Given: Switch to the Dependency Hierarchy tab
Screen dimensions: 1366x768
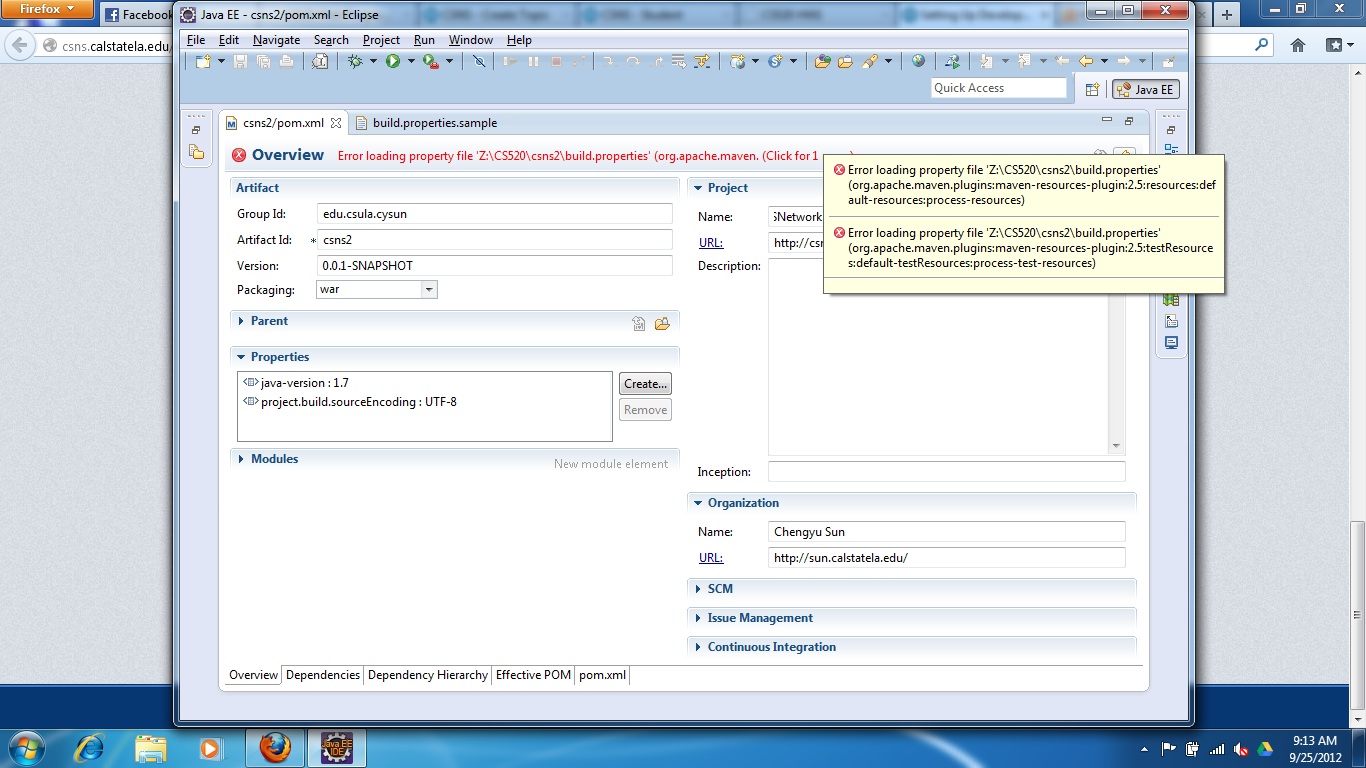Looking at the screenshot, I should pyautogui.click(x=427, y=675).
